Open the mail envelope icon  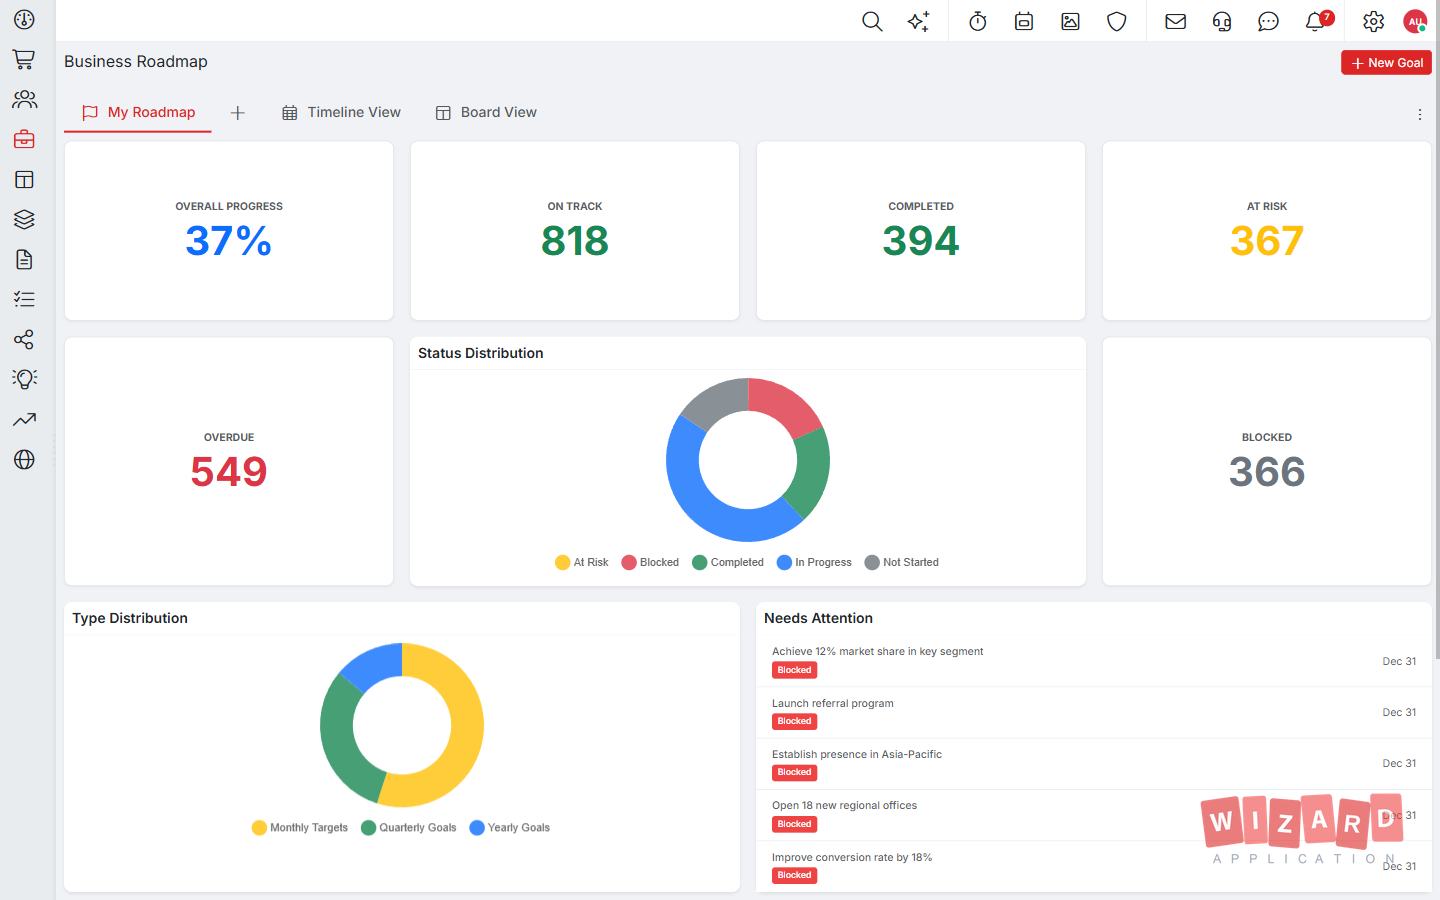coord(1176,21)
